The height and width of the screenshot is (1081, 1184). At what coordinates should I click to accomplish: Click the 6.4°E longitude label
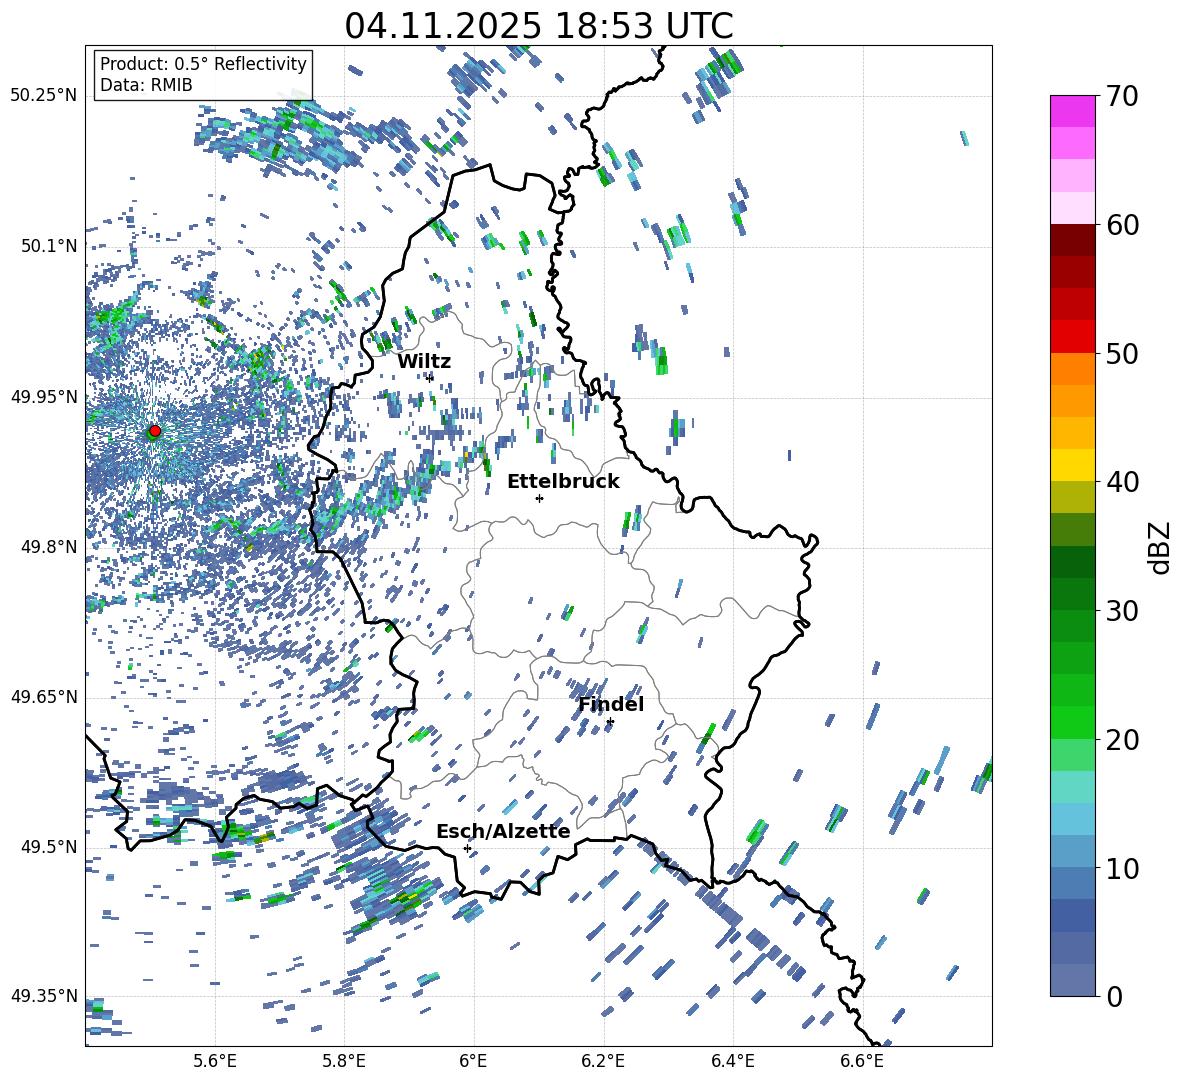click(732, 1061)
